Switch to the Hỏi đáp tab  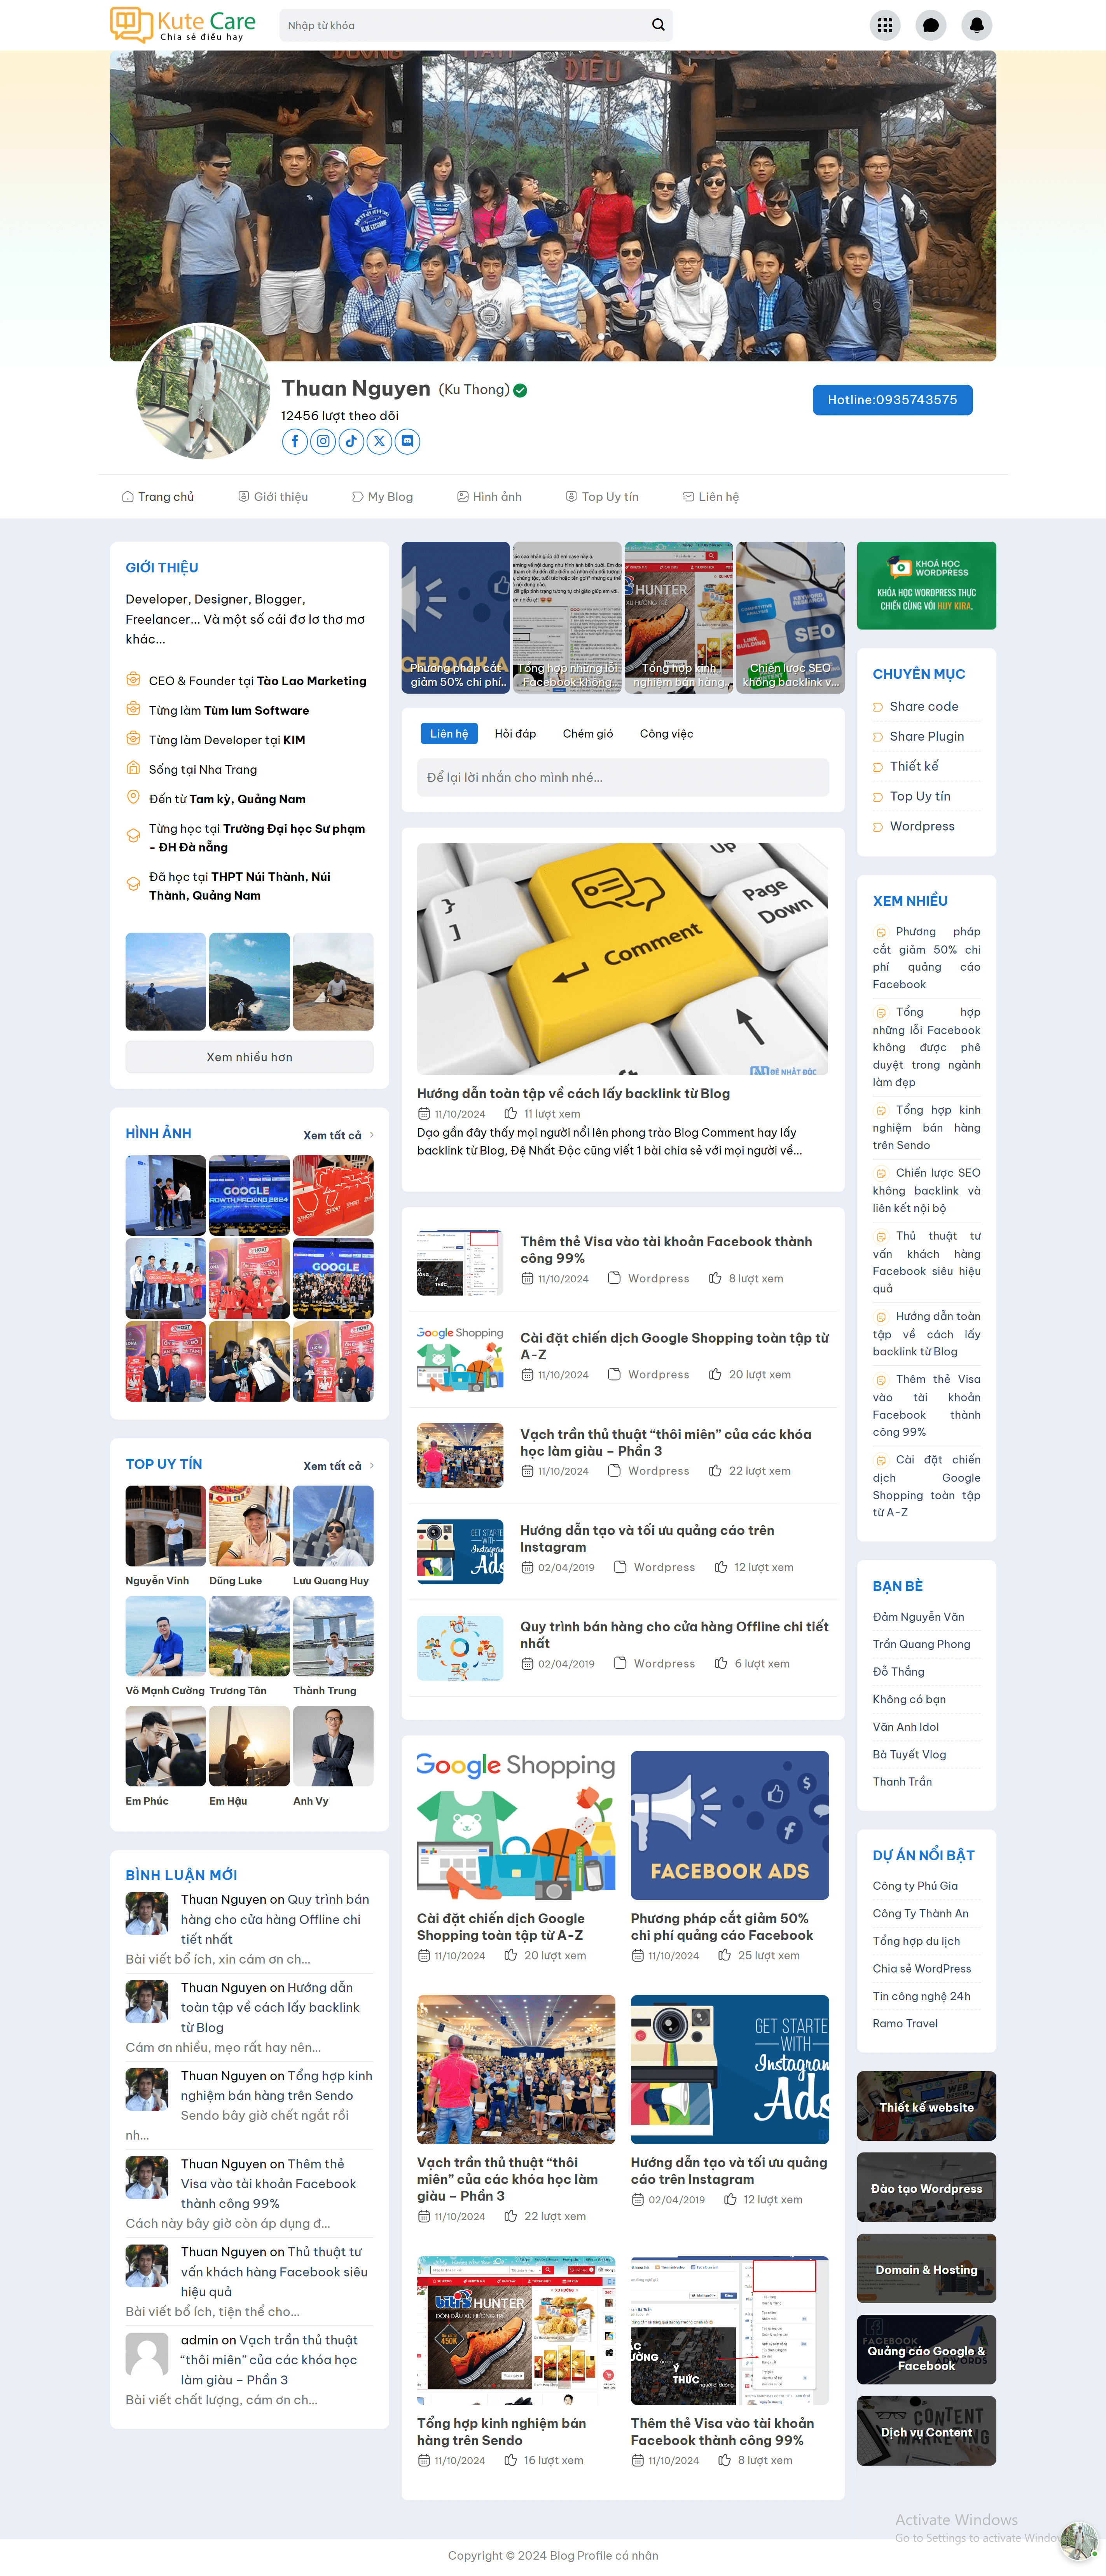[x=515, y=734]
